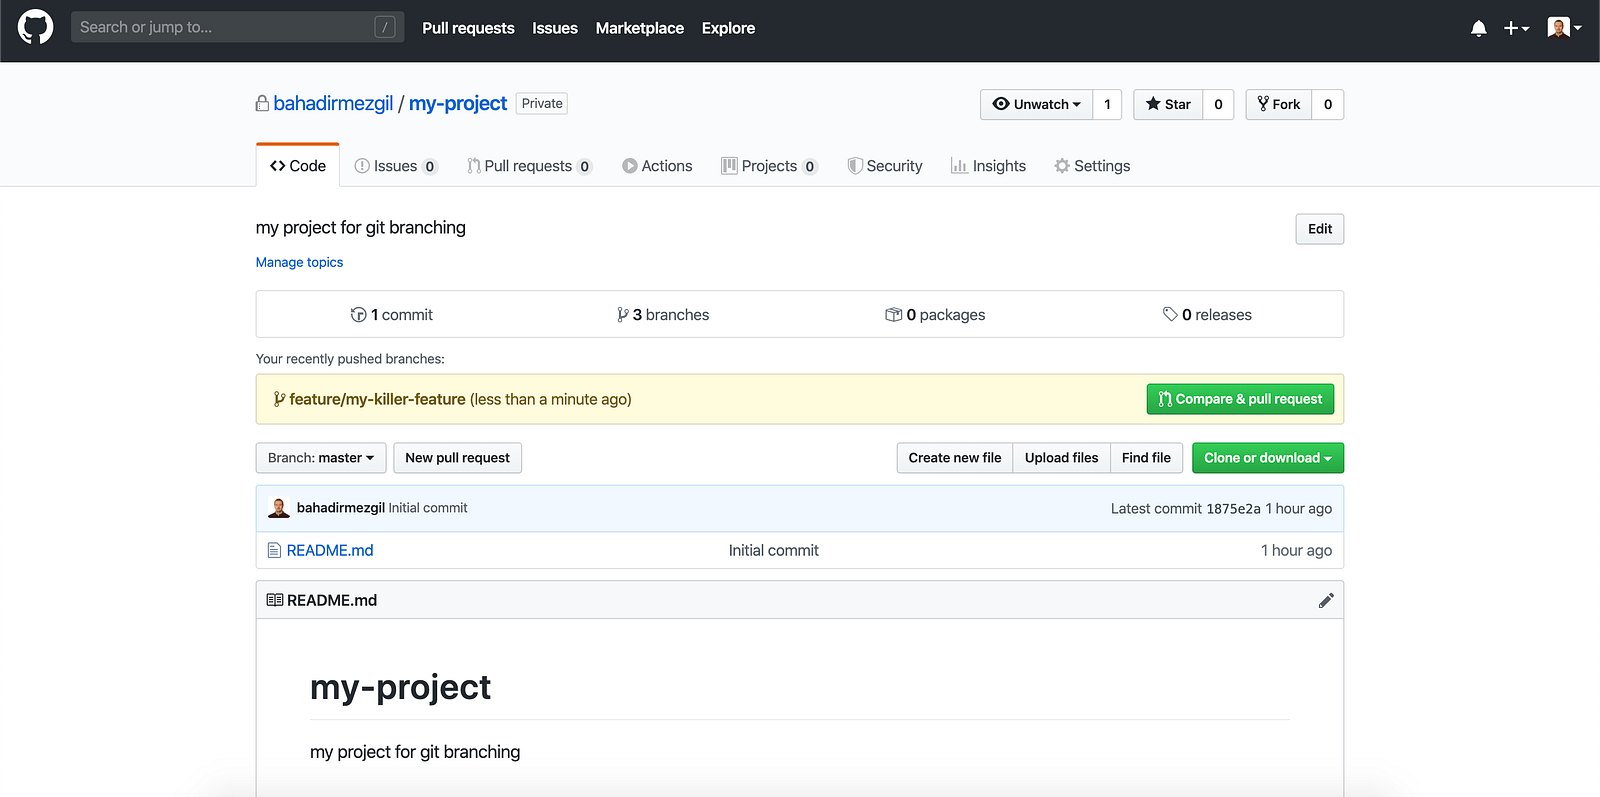Open the Actions tab

pos(657,166)
